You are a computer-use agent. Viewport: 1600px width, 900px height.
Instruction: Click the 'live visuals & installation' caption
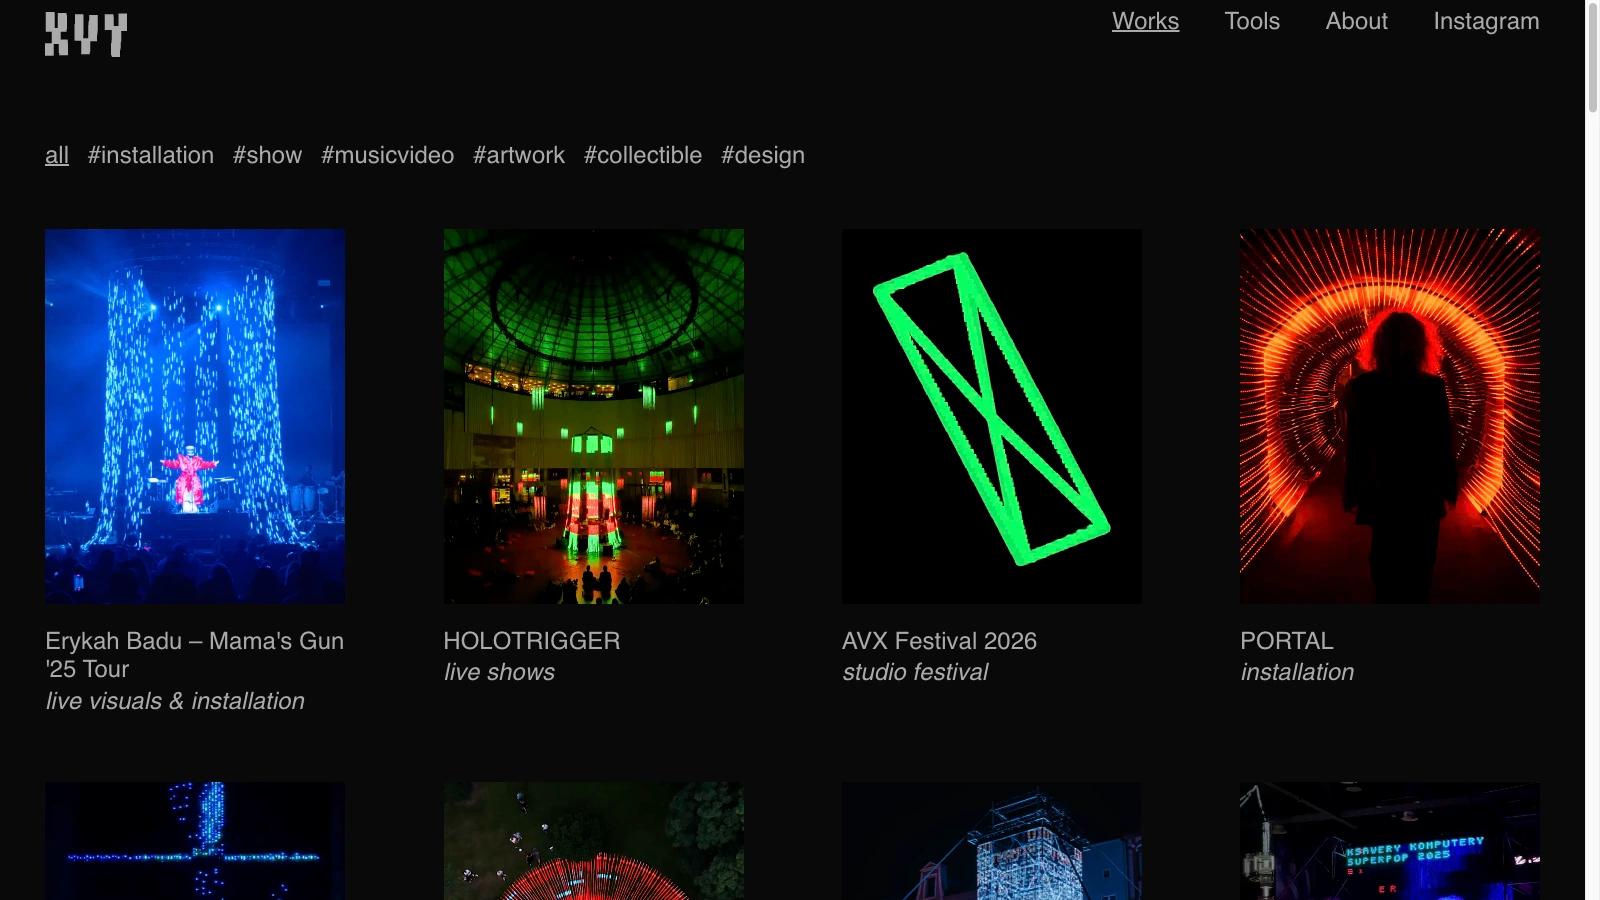coord(175,701)
